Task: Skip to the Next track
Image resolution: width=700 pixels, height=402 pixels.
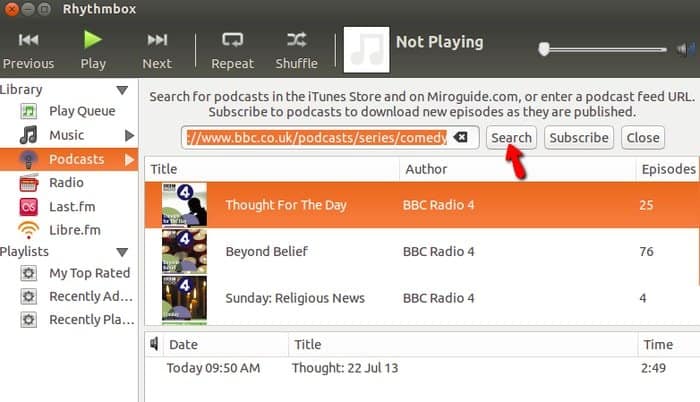Action: (157, 50)
